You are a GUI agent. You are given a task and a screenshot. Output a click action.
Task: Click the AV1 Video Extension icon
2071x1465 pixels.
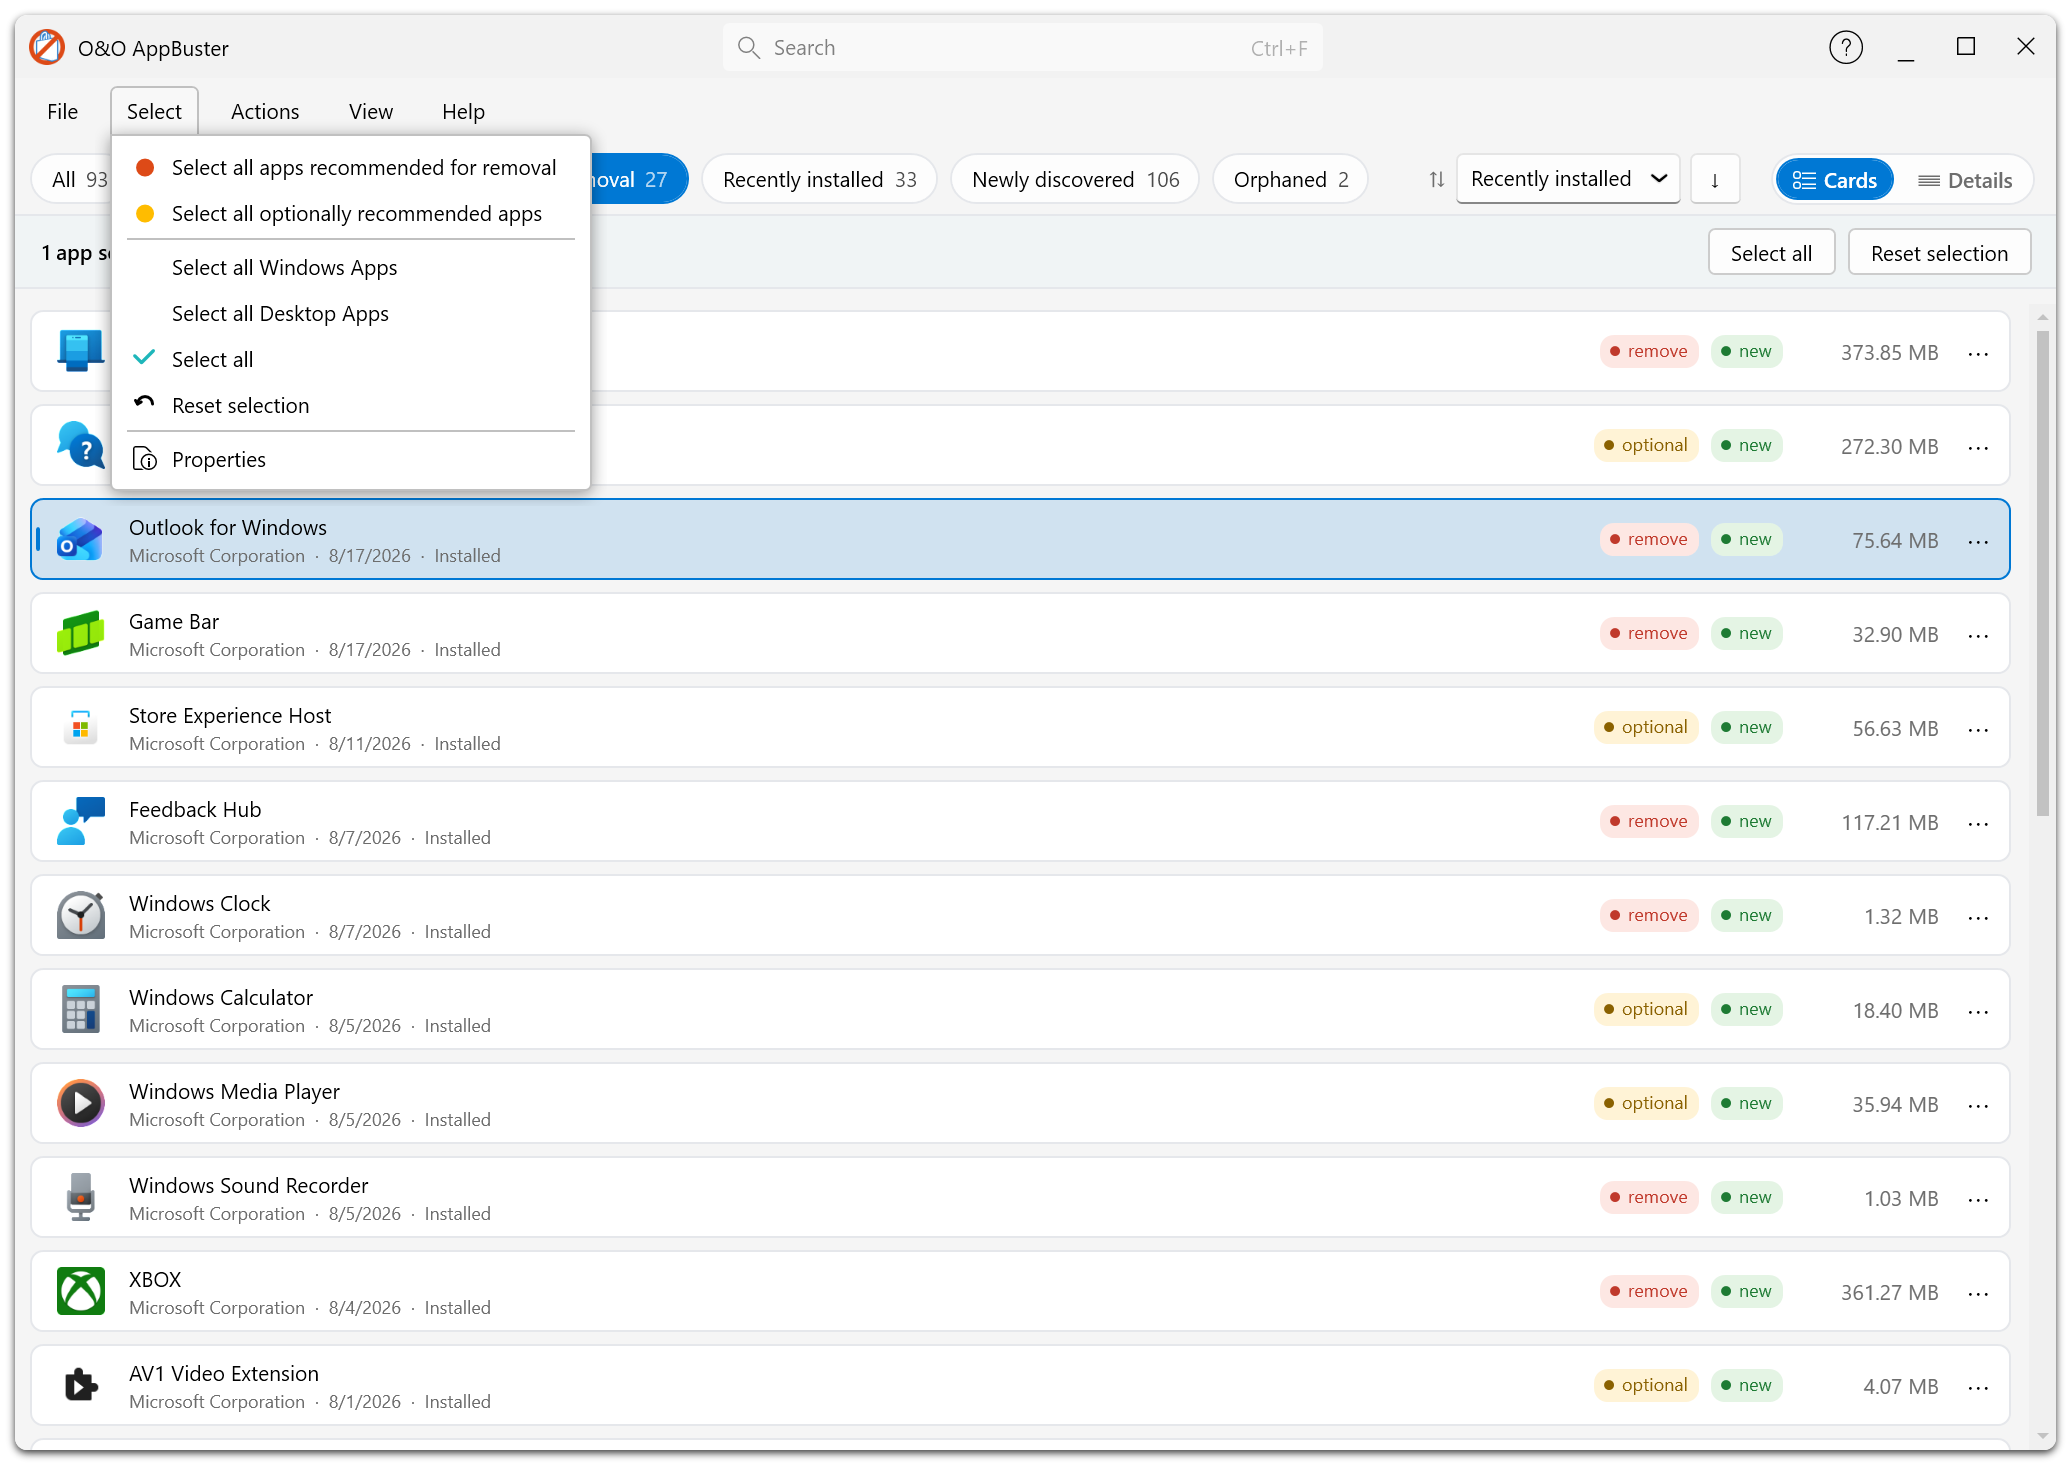coord(80,1386)
